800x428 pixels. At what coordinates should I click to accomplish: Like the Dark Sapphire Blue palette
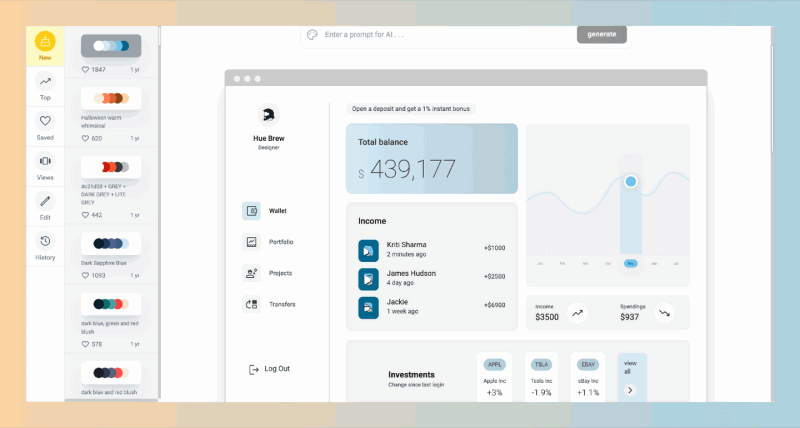85,275
